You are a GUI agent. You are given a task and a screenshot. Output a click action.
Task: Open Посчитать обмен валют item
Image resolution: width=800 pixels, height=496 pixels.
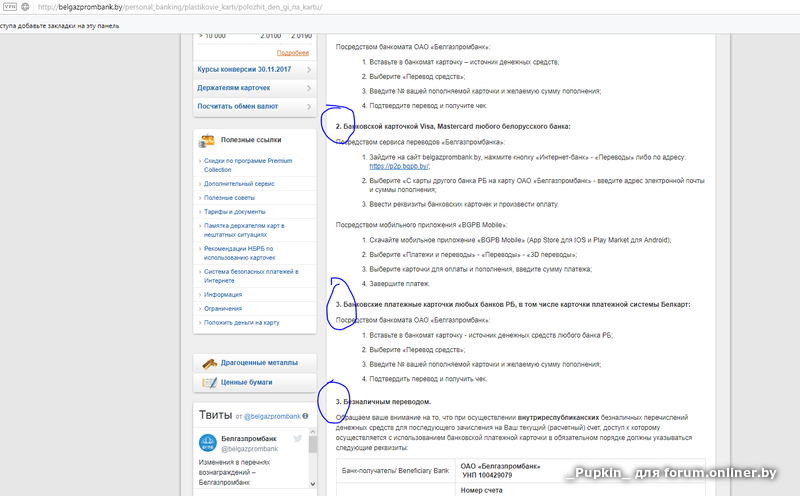pyautogui.click(x=238, y=106)
